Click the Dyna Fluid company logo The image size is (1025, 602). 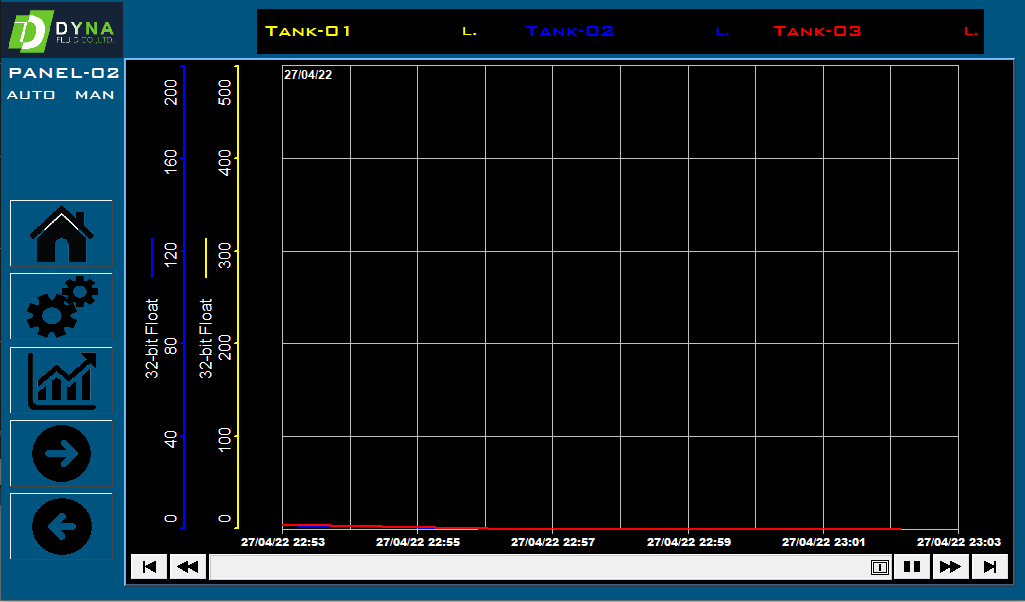click(x=62, y=32)
